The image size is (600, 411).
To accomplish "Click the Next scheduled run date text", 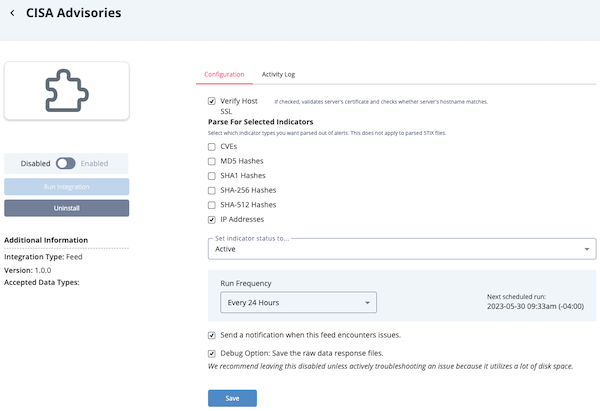I will click(535, 306).
